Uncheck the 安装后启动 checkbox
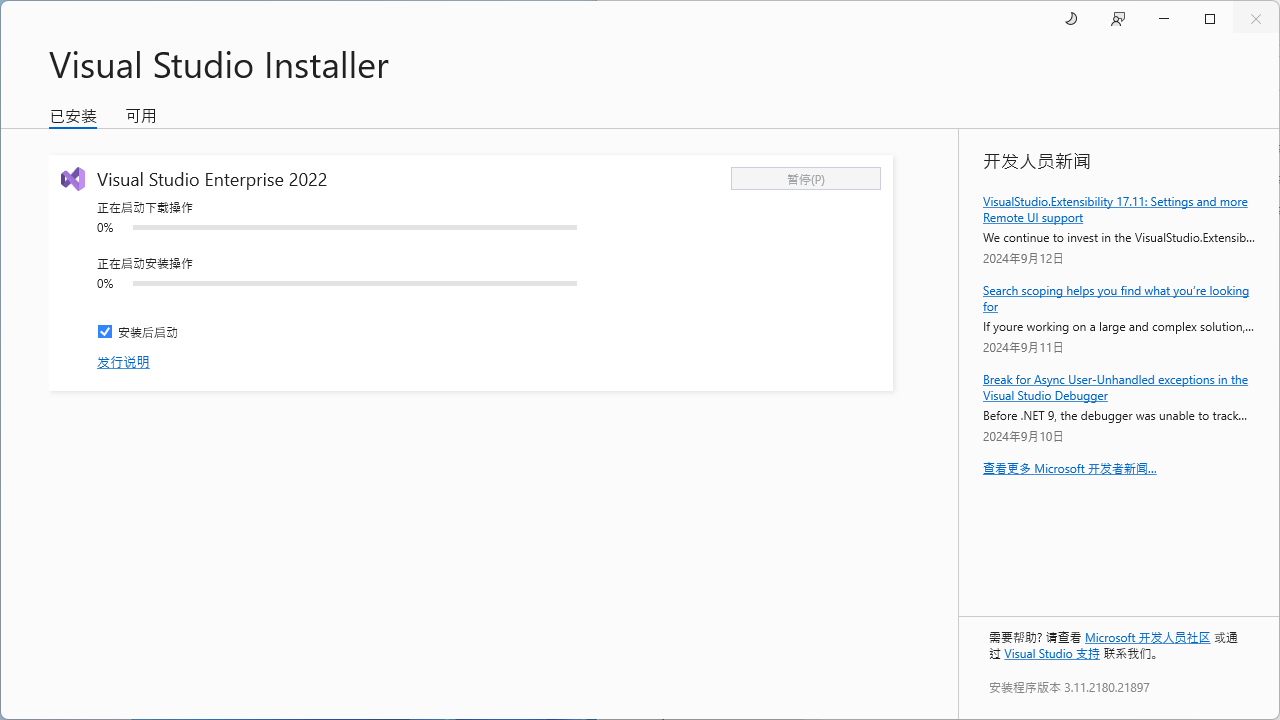 (x=105, y=332)
